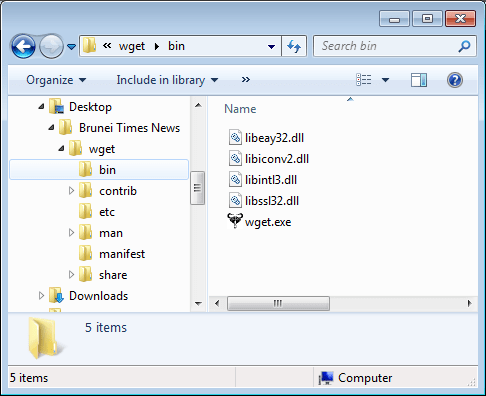Click the search magnifier icon
The image size is (486, 396).
tap(464, 46)
